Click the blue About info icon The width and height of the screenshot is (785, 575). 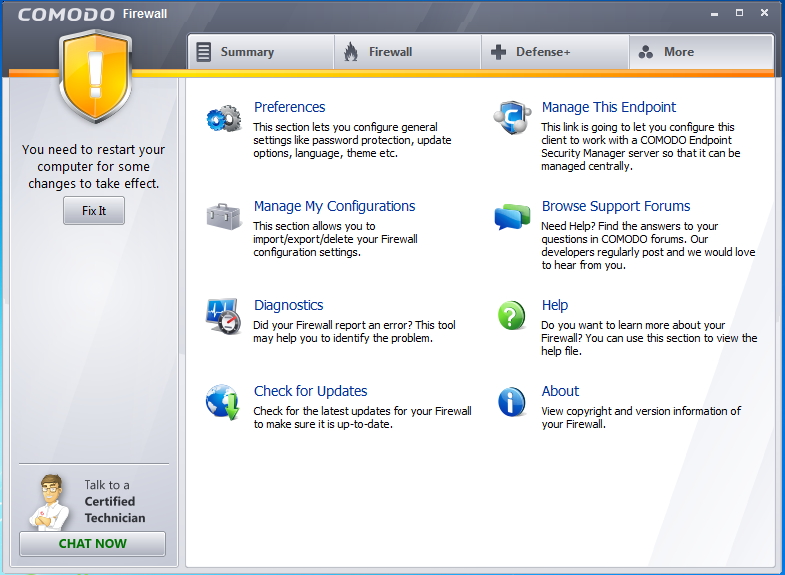pyautogui.click(x=512, y=402)
